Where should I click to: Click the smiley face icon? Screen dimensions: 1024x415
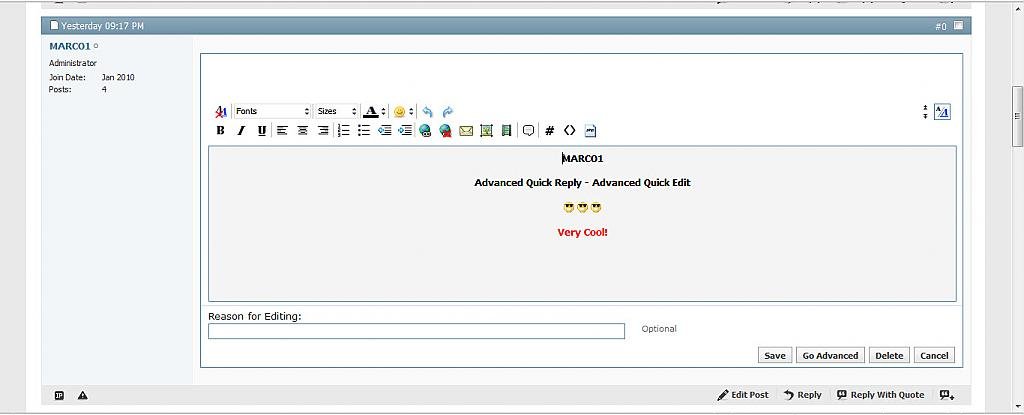point(399,112)
